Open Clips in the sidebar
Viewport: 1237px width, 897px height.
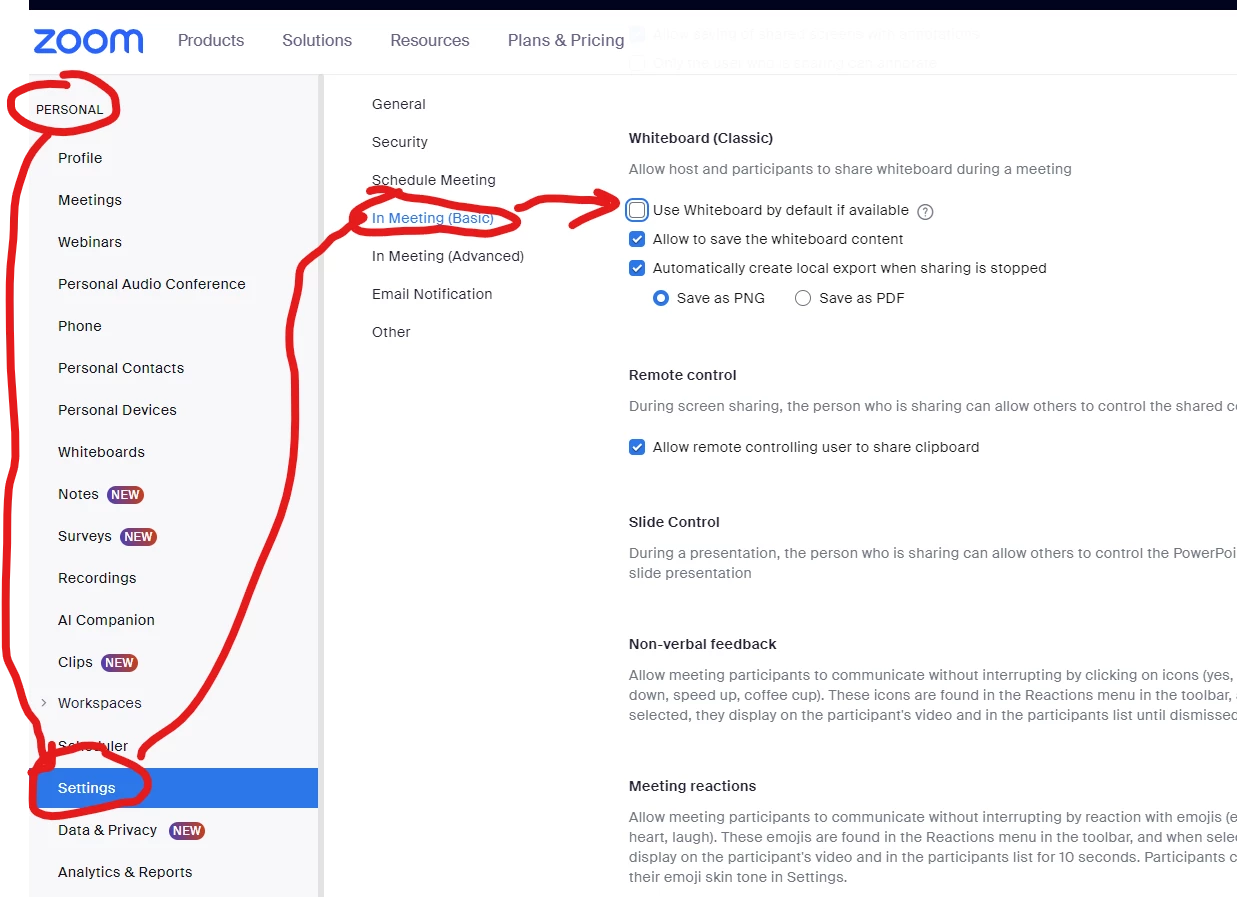[x=75, y=662]
